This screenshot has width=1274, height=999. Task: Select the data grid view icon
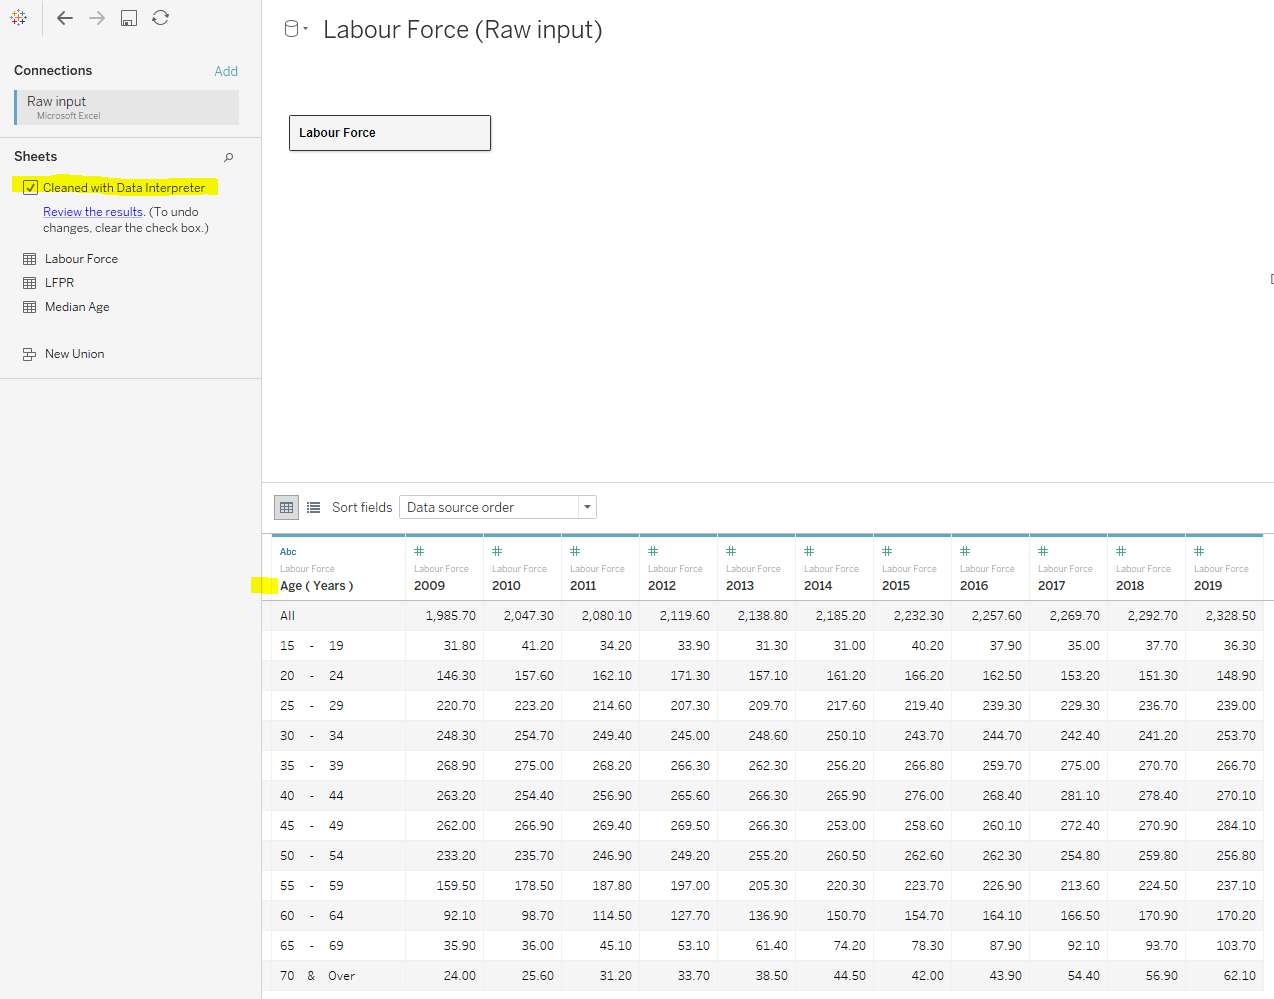(286, 507)
